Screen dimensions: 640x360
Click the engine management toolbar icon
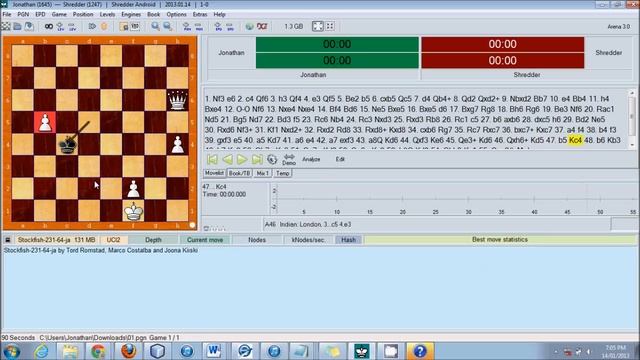135,27
